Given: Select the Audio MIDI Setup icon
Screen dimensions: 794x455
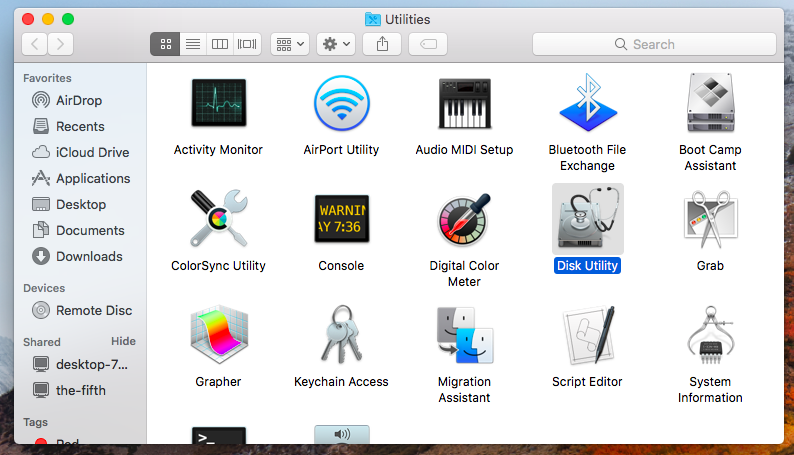Looking at the screenshot, I should pos(464,103).
